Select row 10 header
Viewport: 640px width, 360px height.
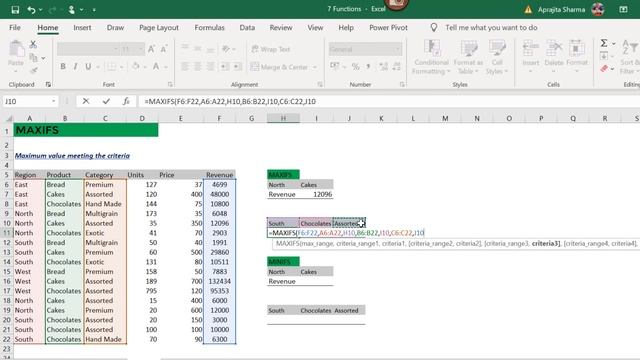pyautogui.click(x=7, y=223)
